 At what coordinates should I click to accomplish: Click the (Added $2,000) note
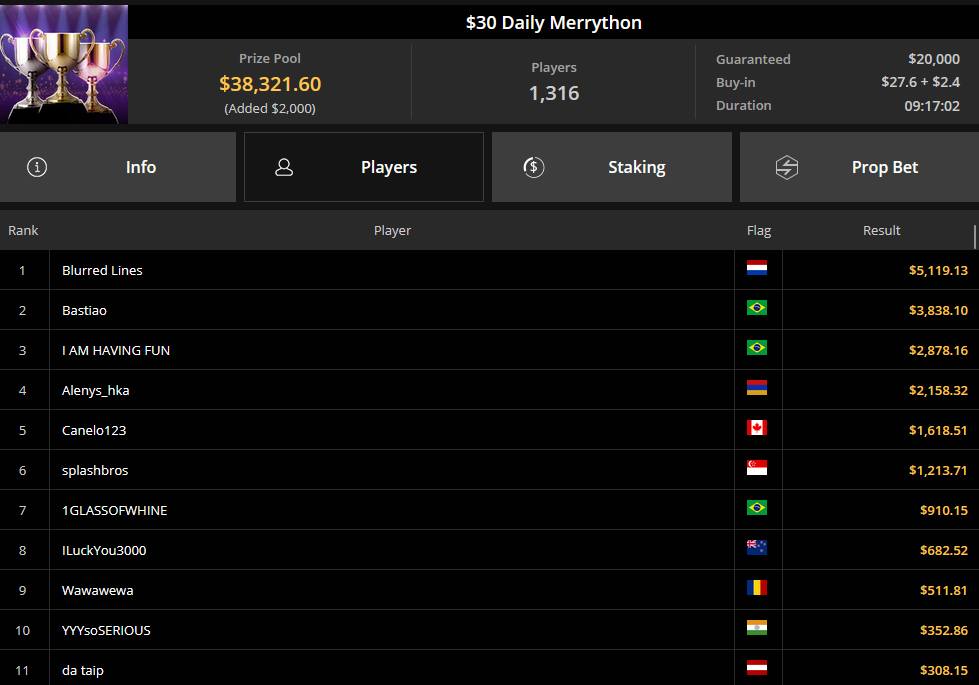(x=270, y=108)
